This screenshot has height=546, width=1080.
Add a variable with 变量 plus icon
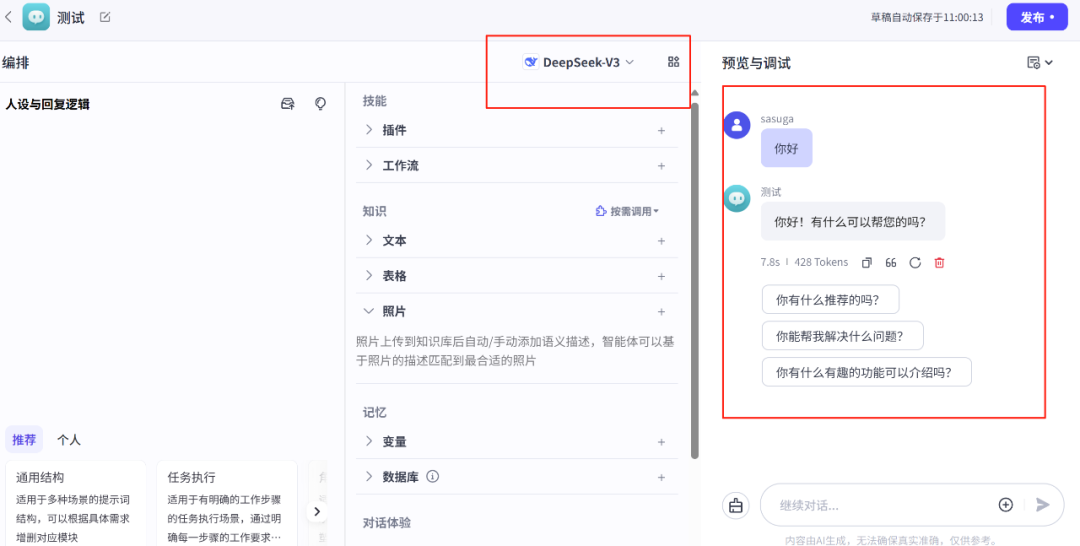click(661, 442)
